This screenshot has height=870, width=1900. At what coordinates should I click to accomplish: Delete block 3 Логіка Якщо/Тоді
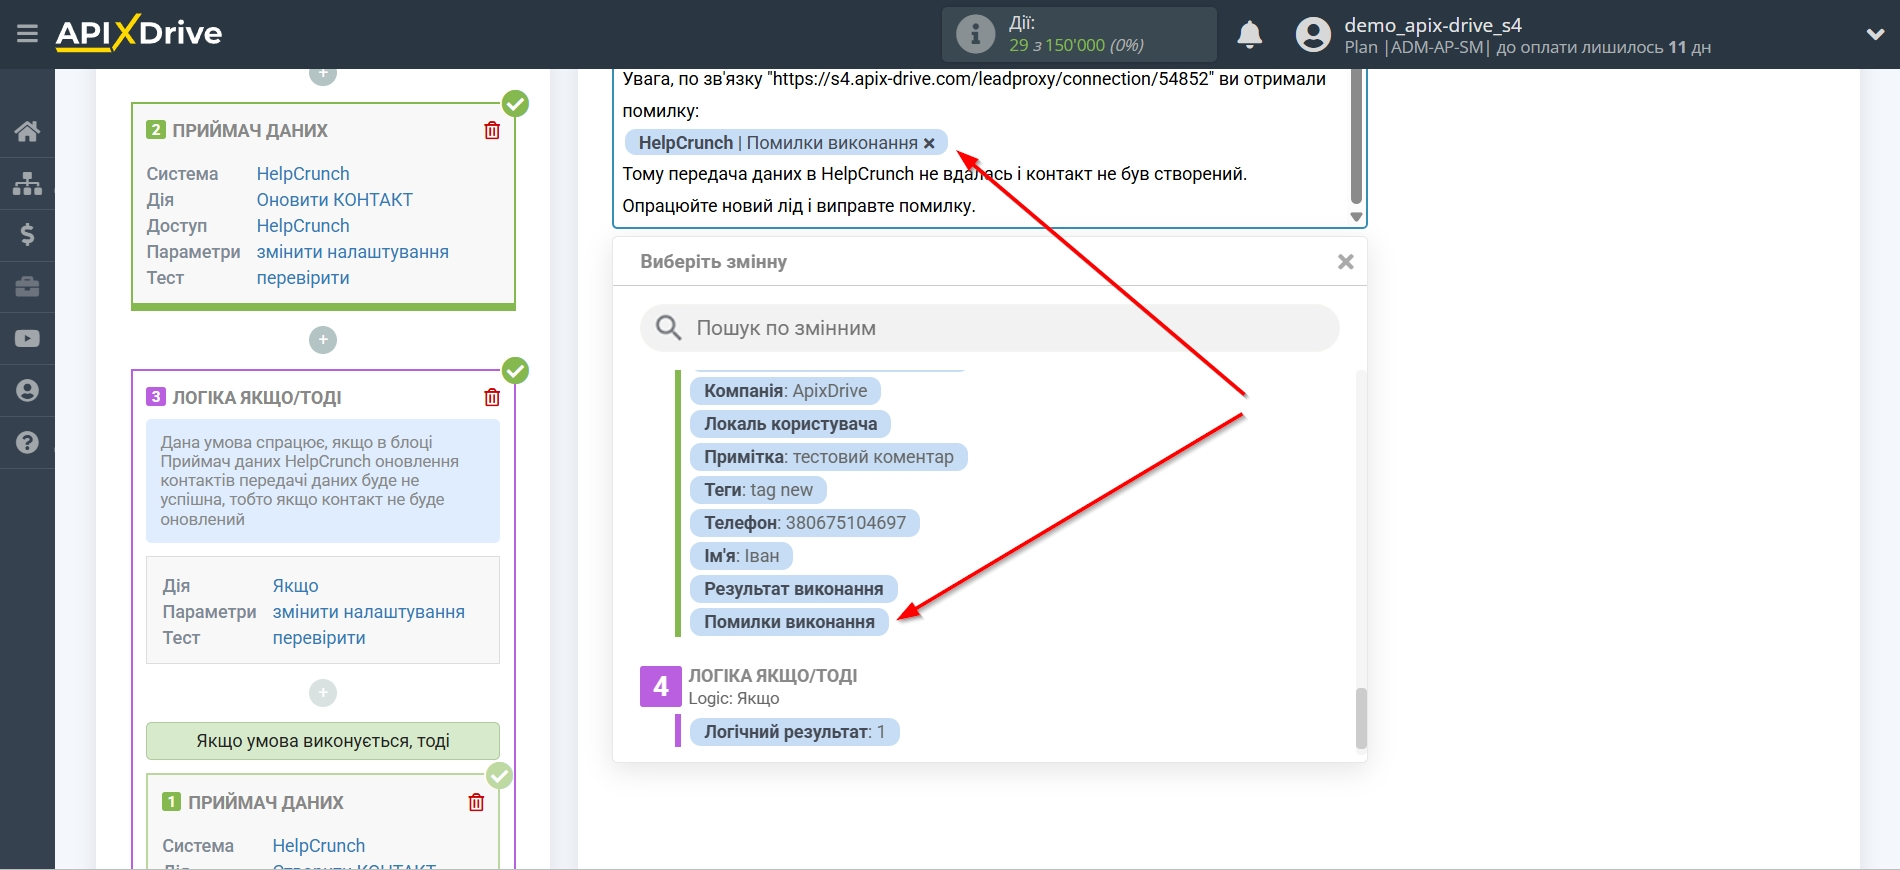click(492, 397)
